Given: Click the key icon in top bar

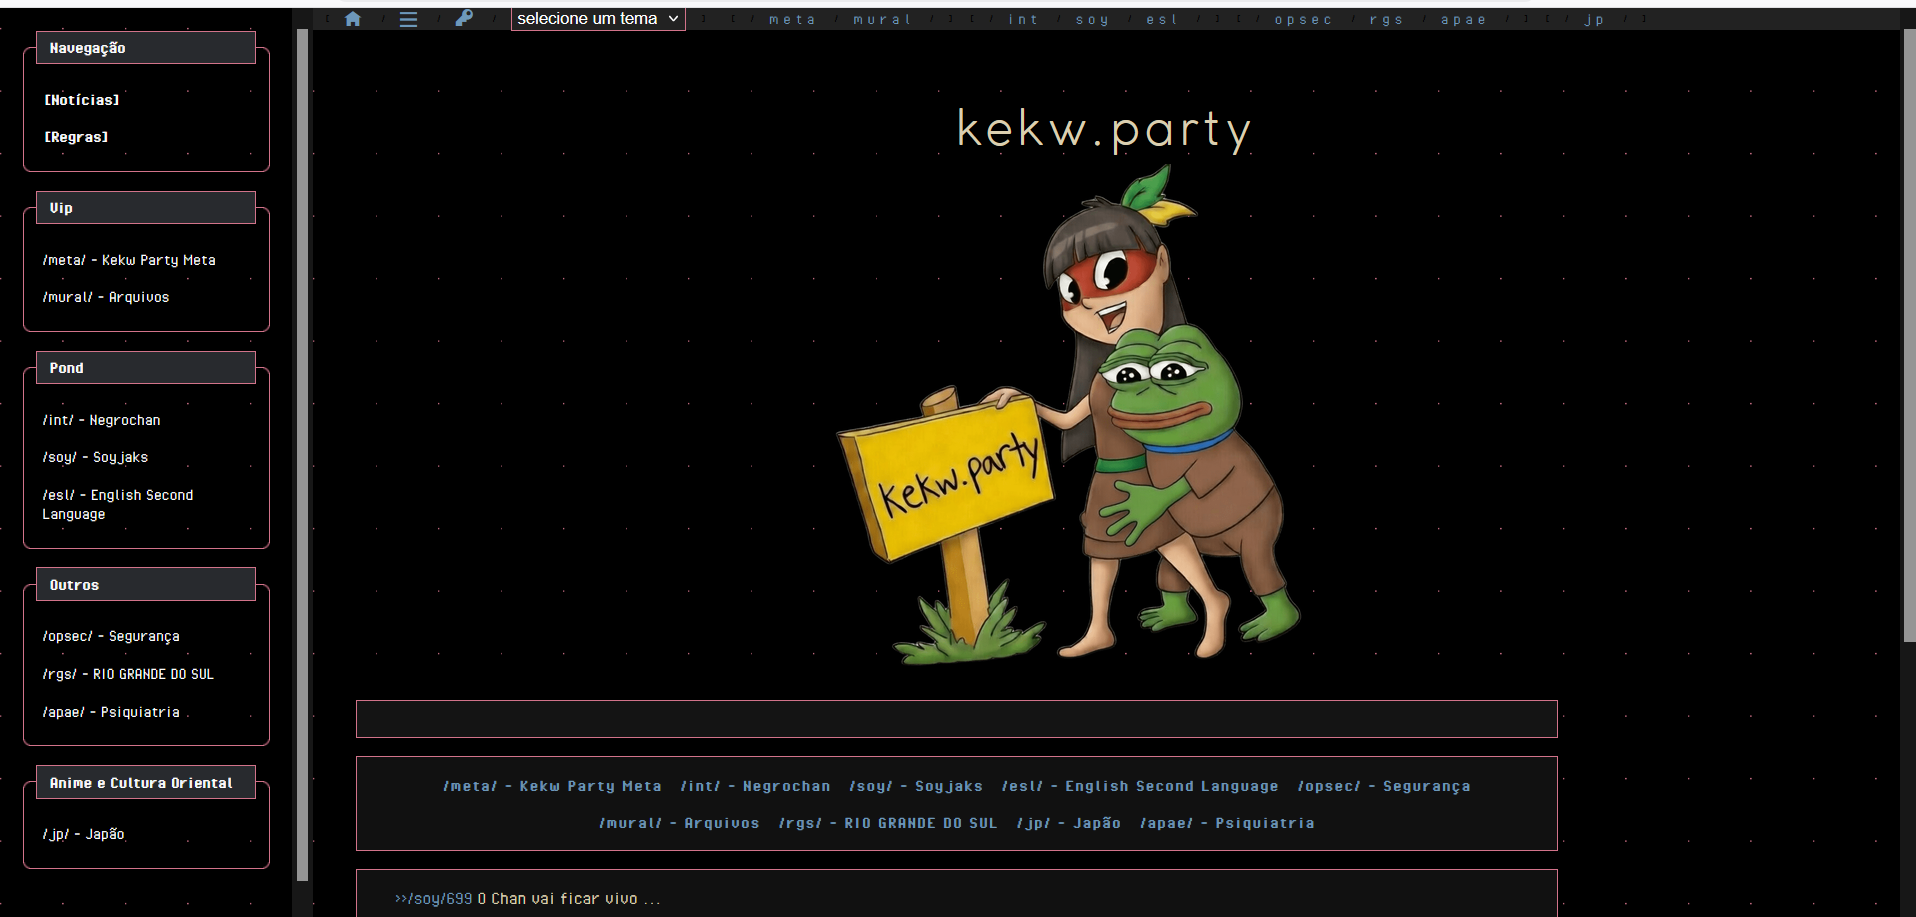Looking at the screenshot, I should (x=464, y=18).
